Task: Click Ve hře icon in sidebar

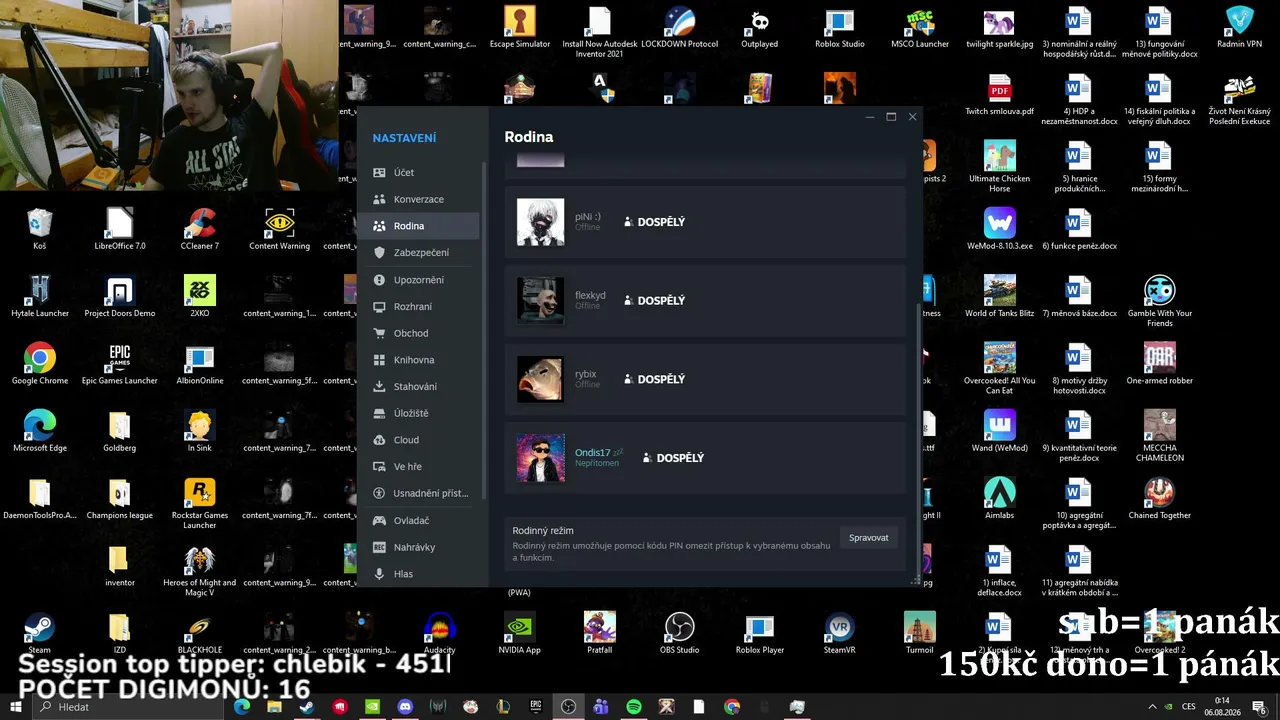Action: (379, 467)
